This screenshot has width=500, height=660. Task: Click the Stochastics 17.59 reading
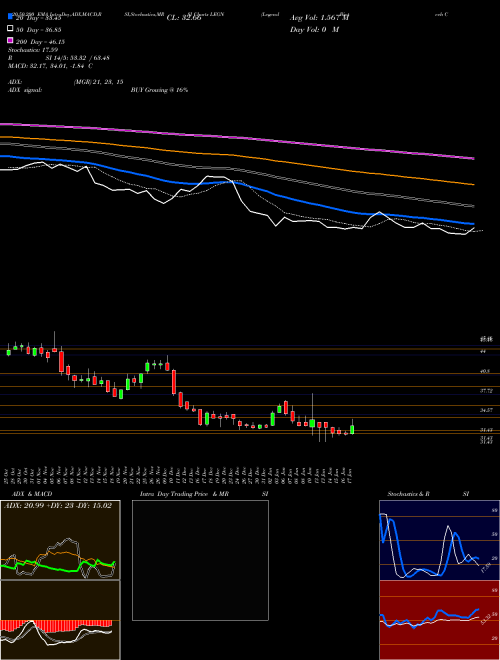33,50
